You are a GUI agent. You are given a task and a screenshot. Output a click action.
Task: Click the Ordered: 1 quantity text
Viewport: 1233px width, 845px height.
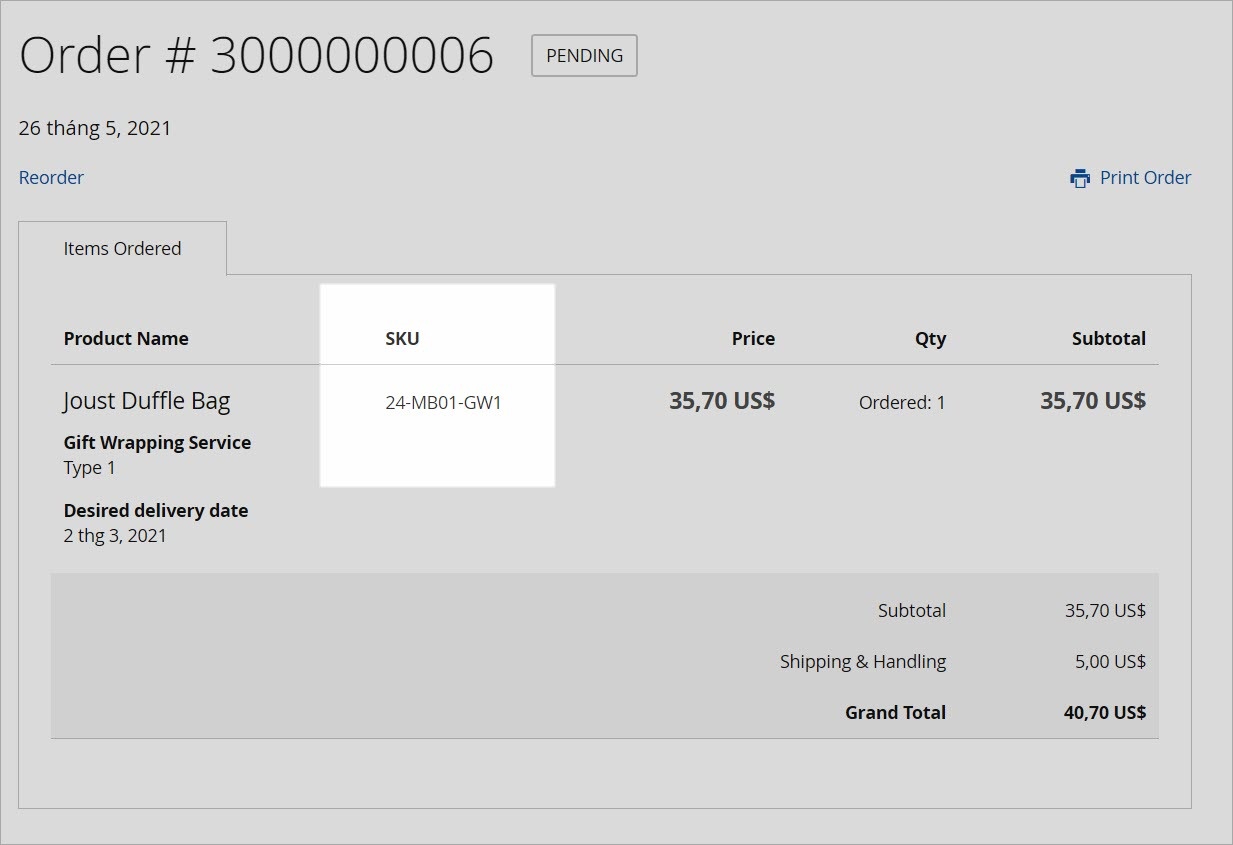[902, 402]
